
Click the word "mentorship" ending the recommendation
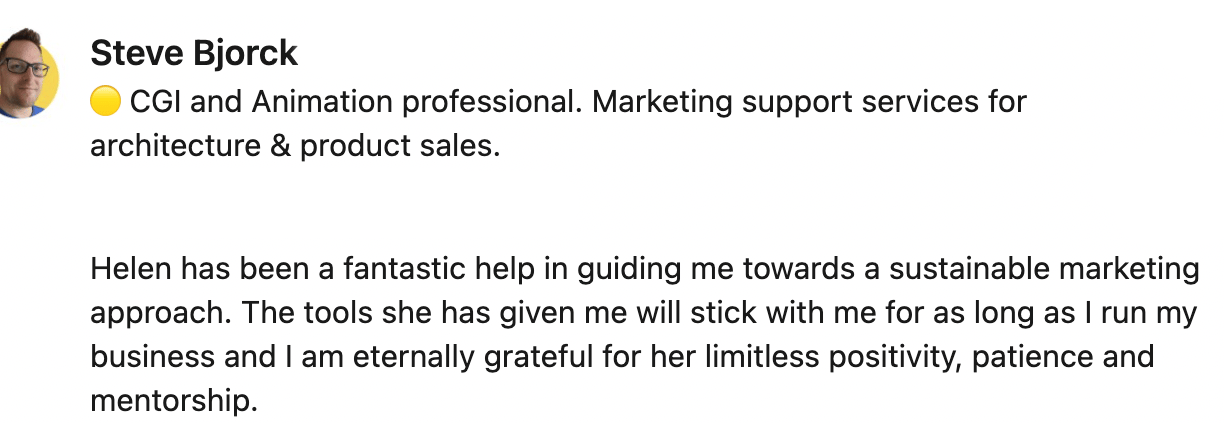click(x=169, y=402)
